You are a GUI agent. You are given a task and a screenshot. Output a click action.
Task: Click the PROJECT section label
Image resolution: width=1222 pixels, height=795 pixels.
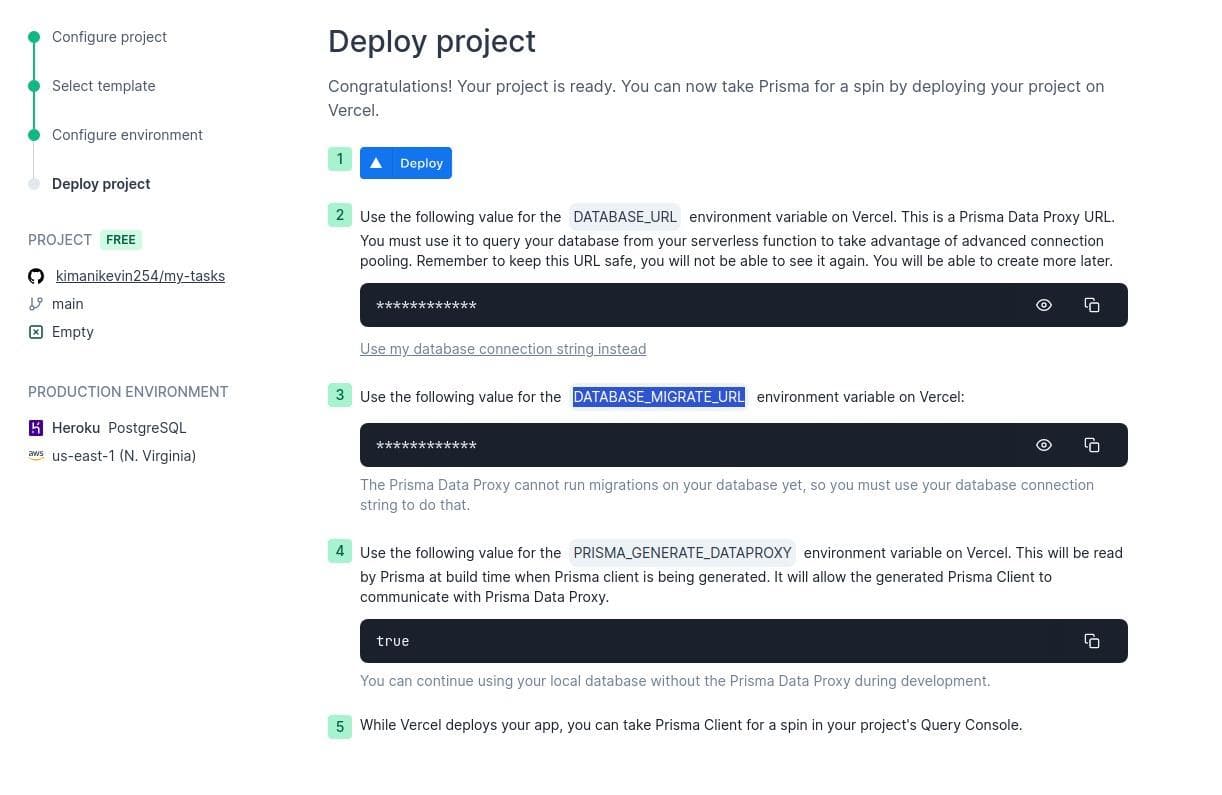[x=60, y=240]
